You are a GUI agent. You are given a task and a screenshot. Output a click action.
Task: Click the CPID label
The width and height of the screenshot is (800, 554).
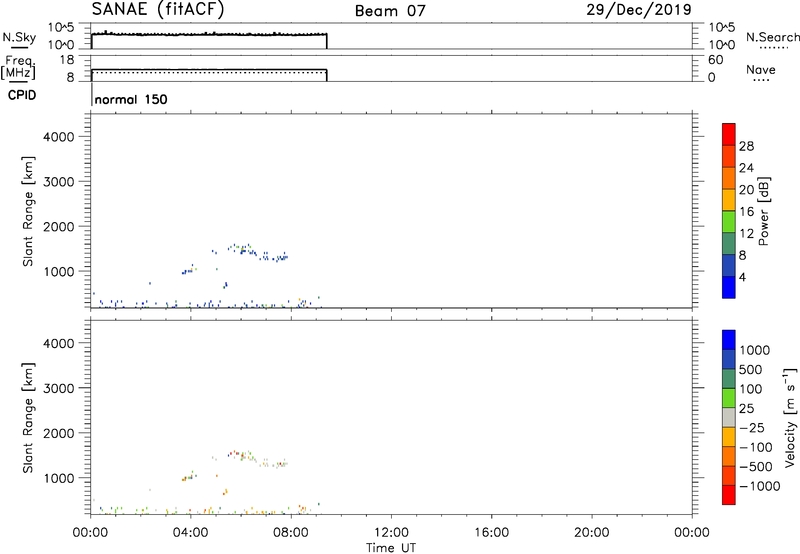[x=22, y=95]
